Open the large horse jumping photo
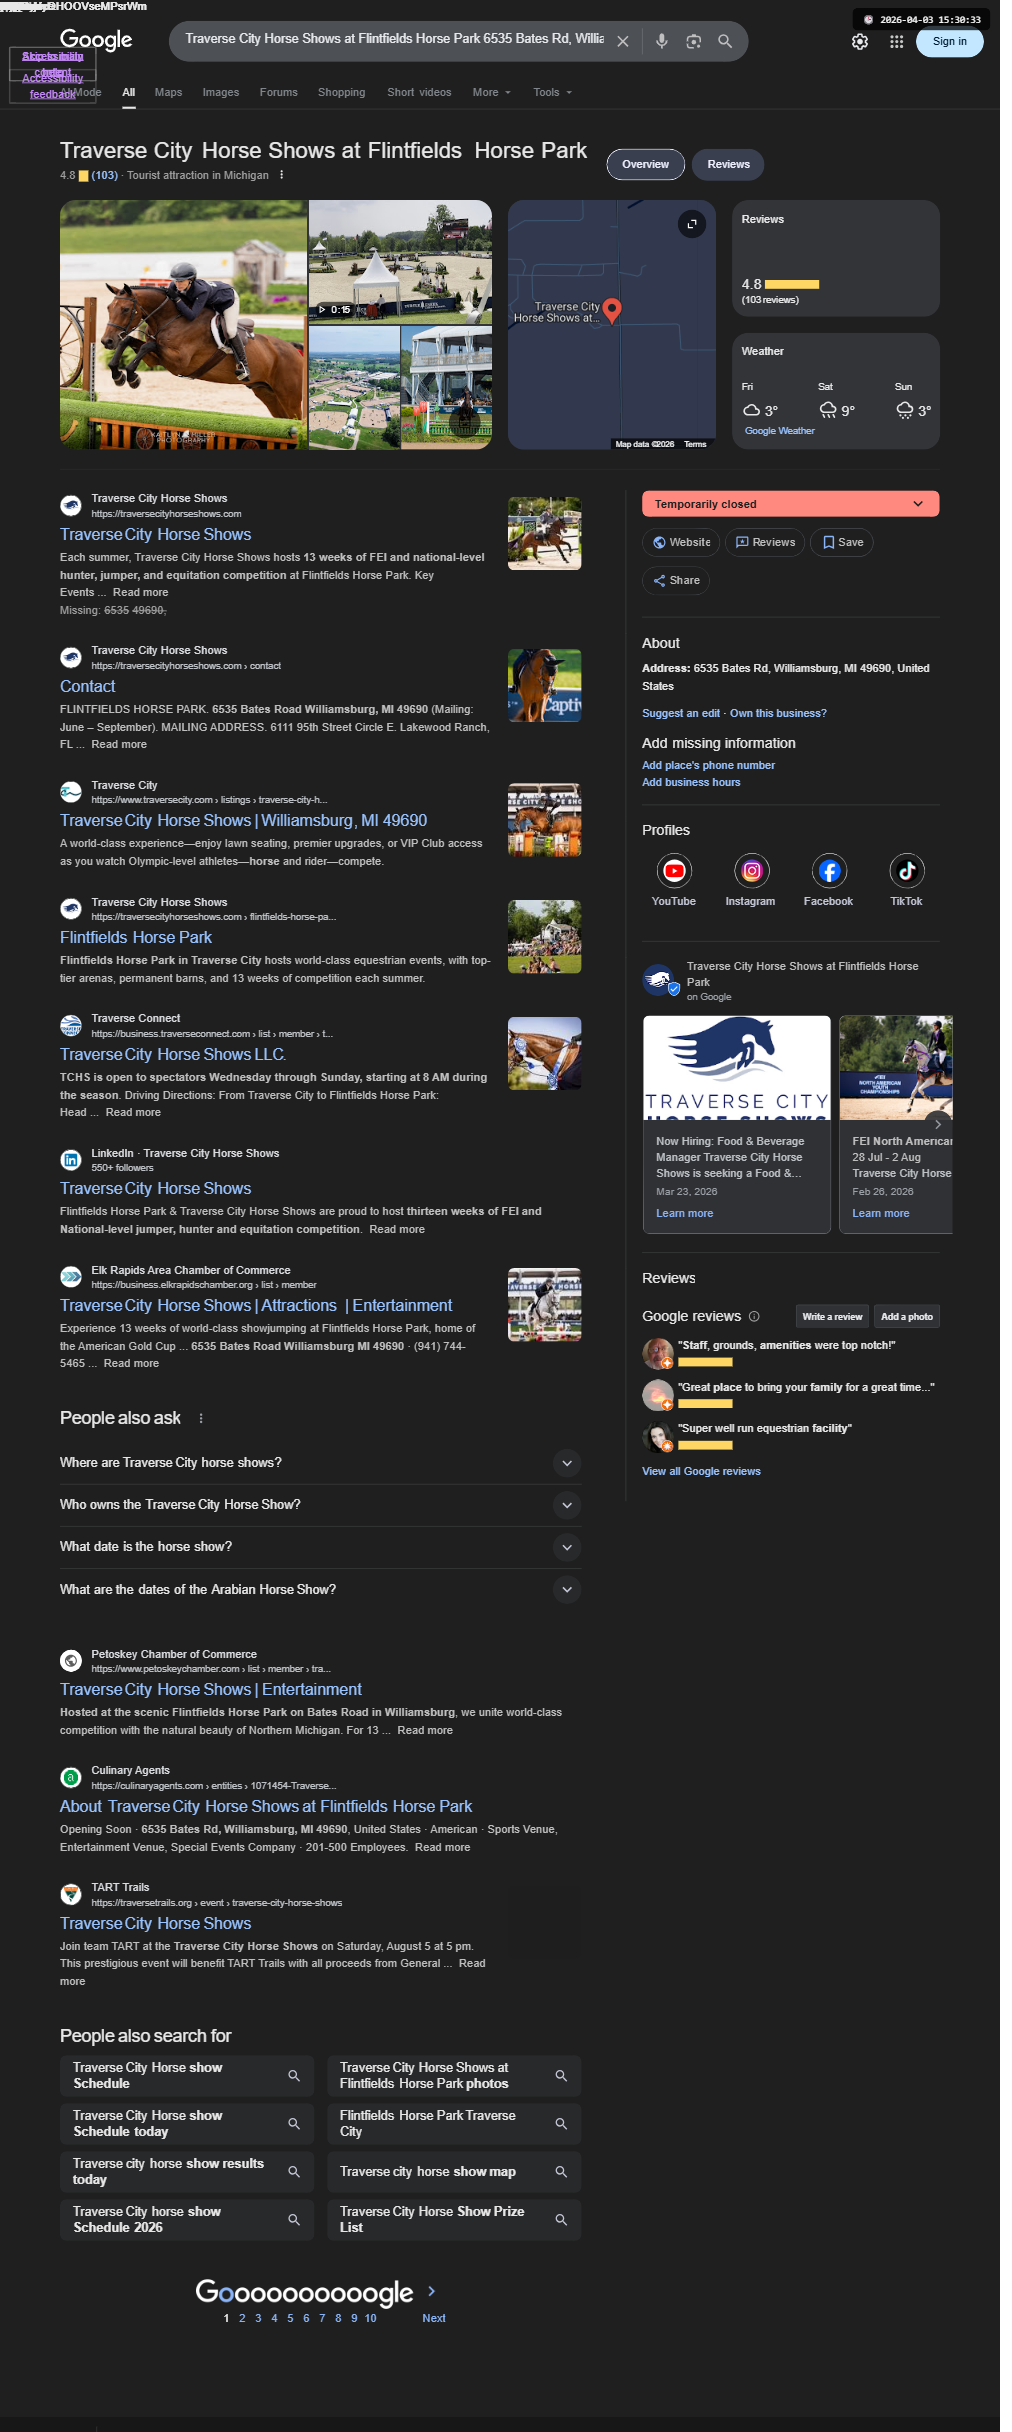This screenshot has width=1012, height=2432. coord(183,324)
